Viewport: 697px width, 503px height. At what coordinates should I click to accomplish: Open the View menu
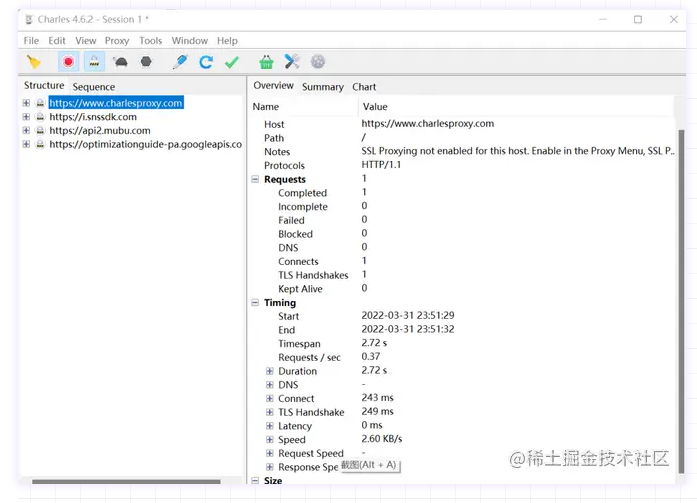86,41
